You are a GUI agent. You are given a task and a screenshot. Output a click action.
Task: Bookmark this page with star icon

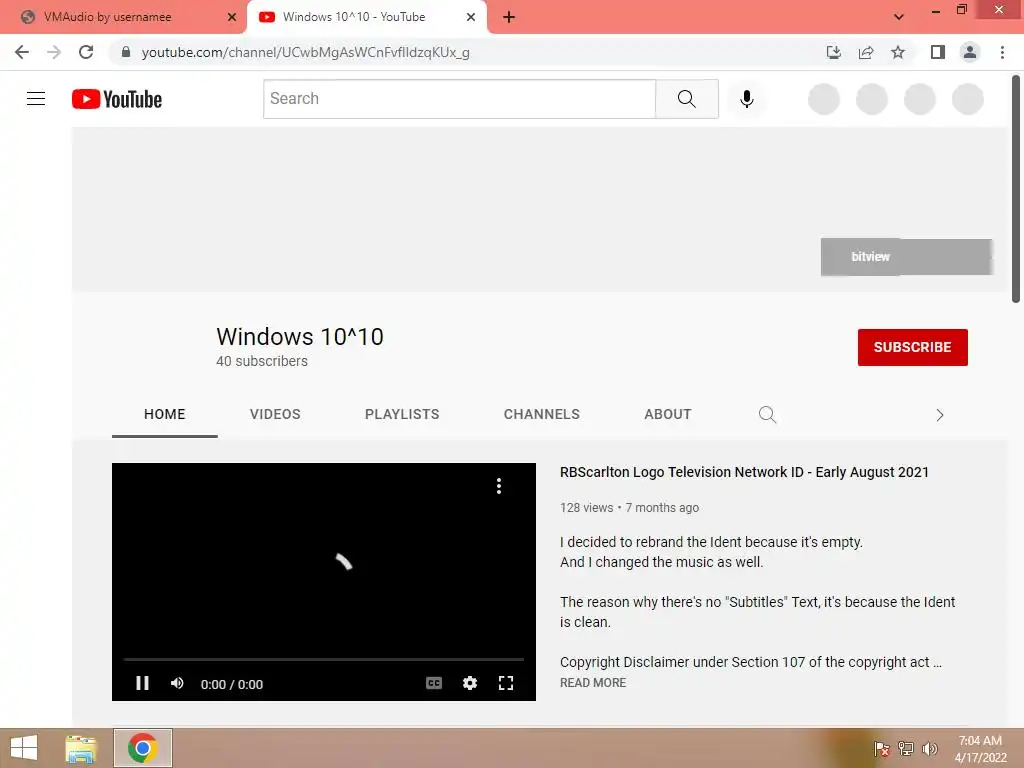(x=898, y=52)
